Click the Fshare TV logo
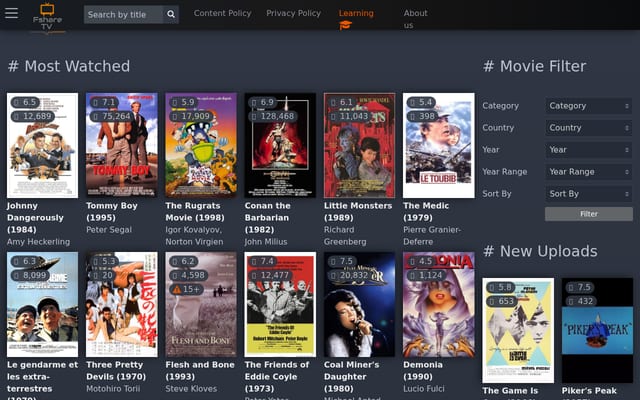The height and width of the screenshot is (400, 640). 47,18
